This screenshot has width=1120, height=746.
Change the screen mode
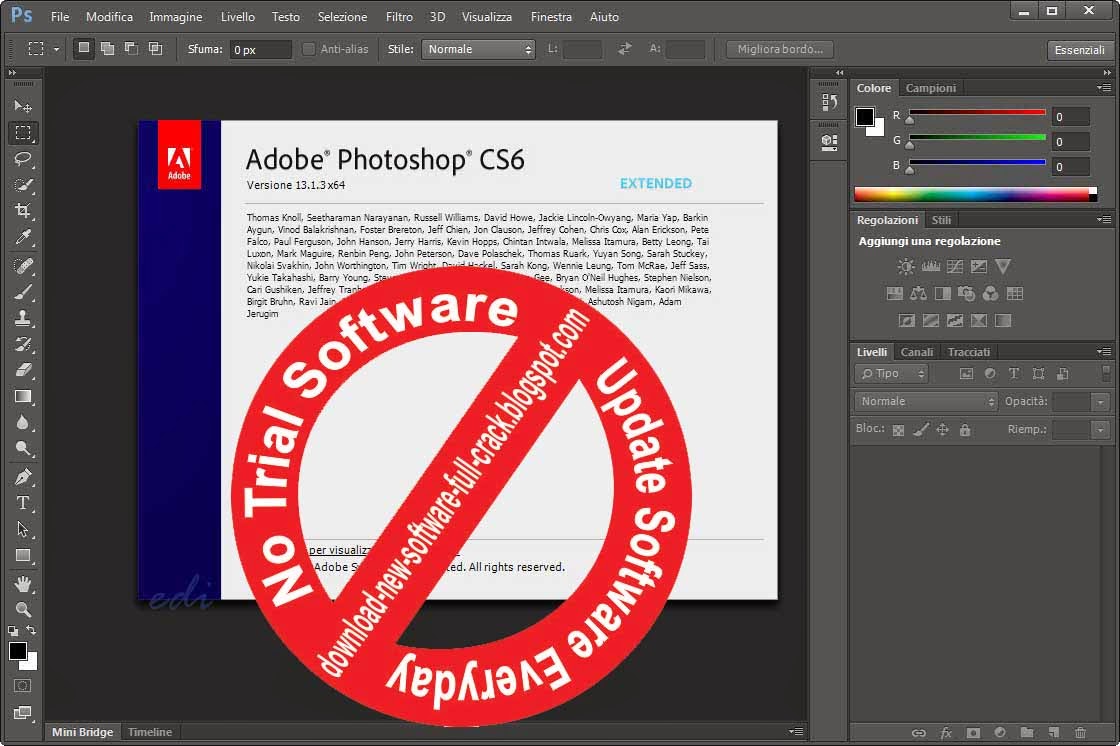click(x=23, y=712)
